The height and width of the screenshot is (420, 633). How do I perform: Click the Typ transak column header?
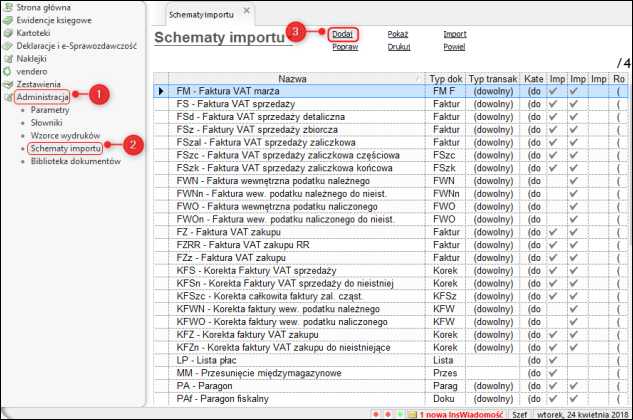(x=493, y=79)
